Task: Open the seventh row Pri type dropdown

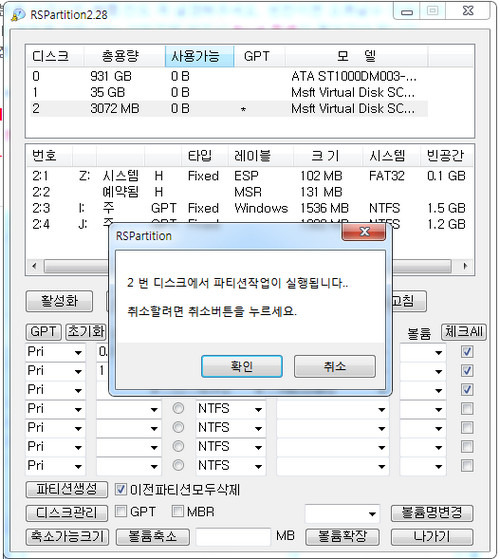Action: click(x=78, y=466)
